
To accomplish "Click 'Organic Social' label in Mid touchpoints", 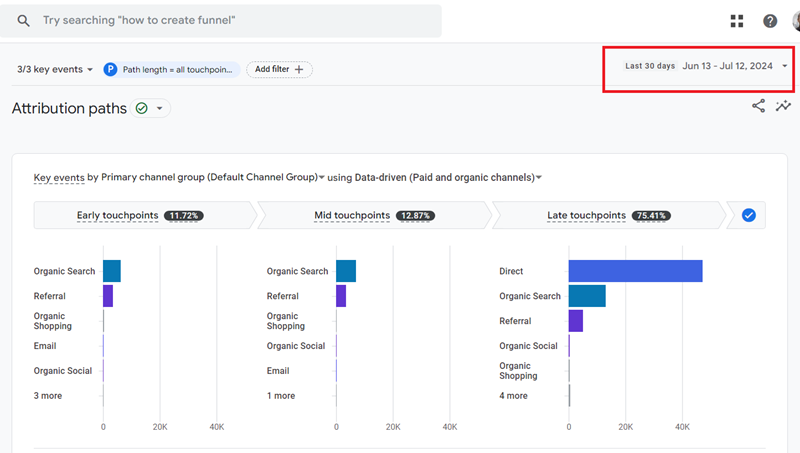I will pos(296,346).
